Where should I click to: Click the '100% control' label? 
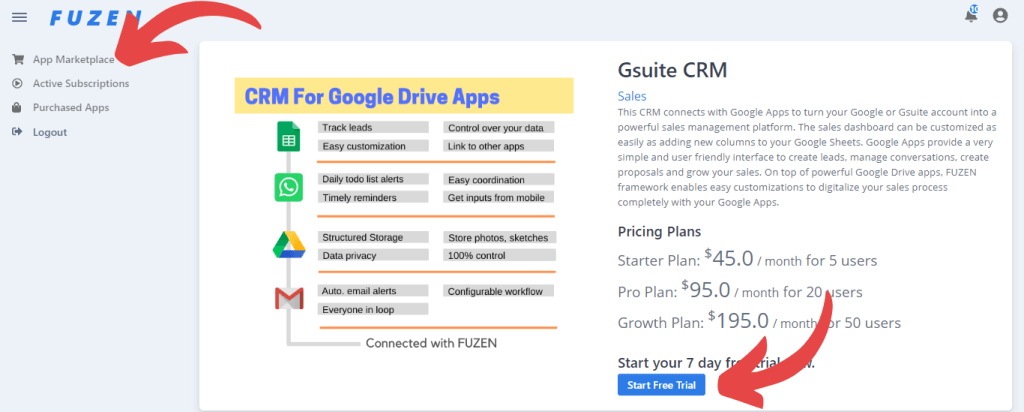pos(499,255)
